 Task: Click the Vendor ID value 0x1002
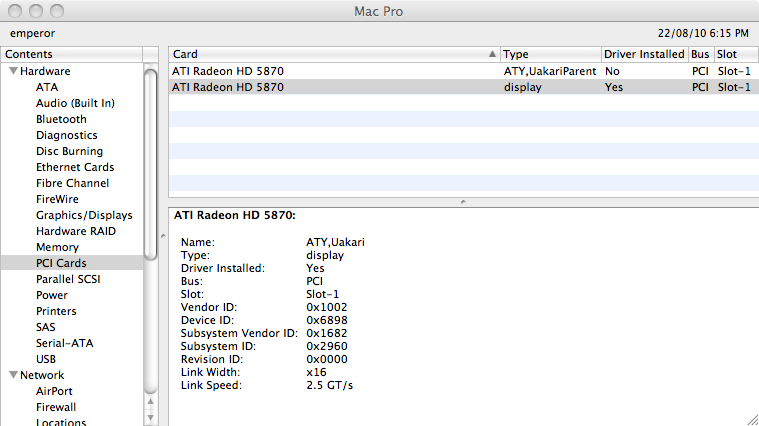click(327, 307)
